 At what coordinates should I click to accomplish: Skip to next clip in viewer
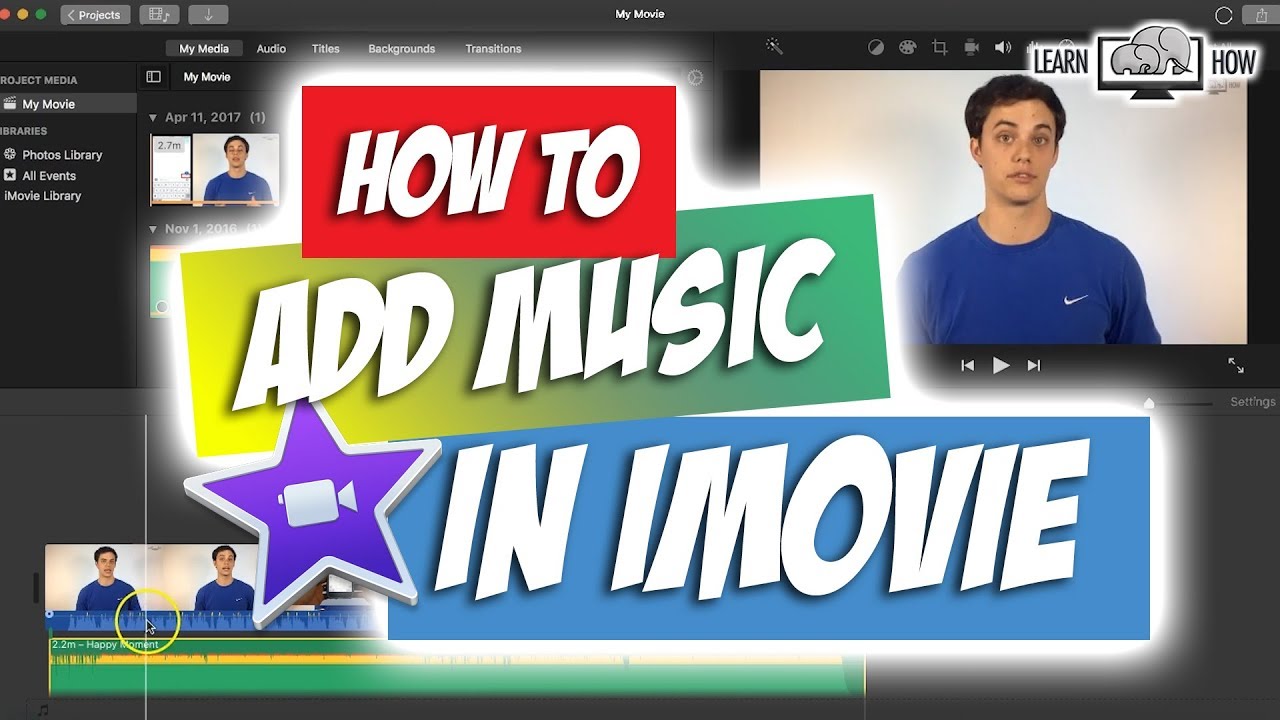pyautogui.click(x=1034, y=366)
